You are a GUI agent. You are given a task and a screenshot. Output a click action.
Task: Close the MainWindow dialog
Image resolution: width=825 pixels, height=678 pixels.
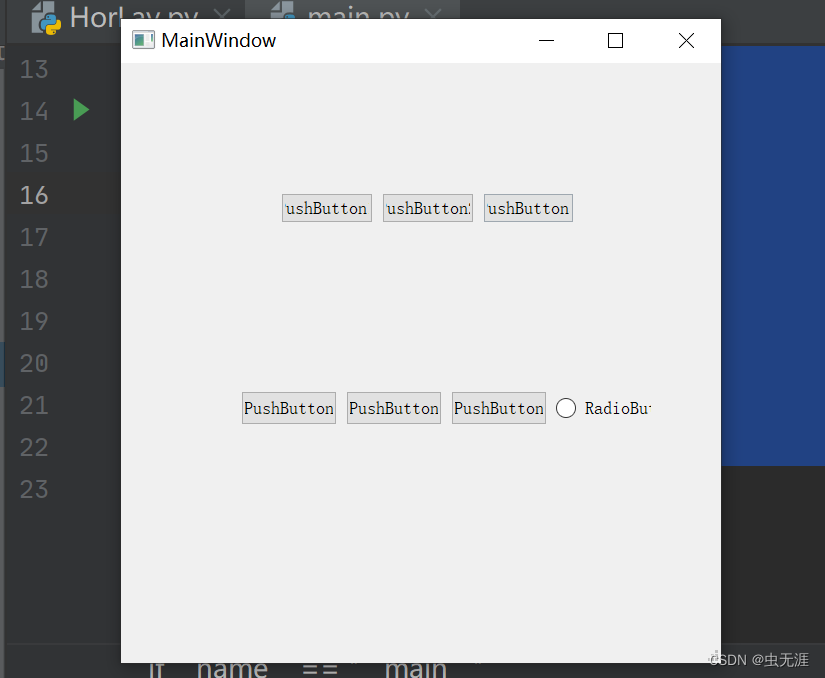pyautogui.click(x=686, y=41)
